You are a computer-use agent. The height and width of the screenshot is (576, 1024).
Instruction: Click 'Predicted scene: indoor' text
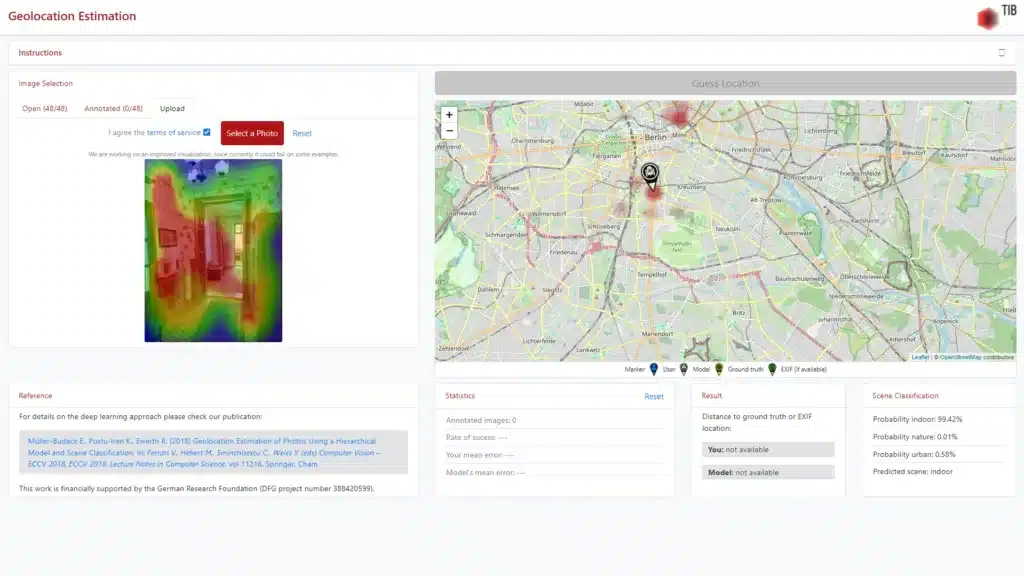point(913,472)
